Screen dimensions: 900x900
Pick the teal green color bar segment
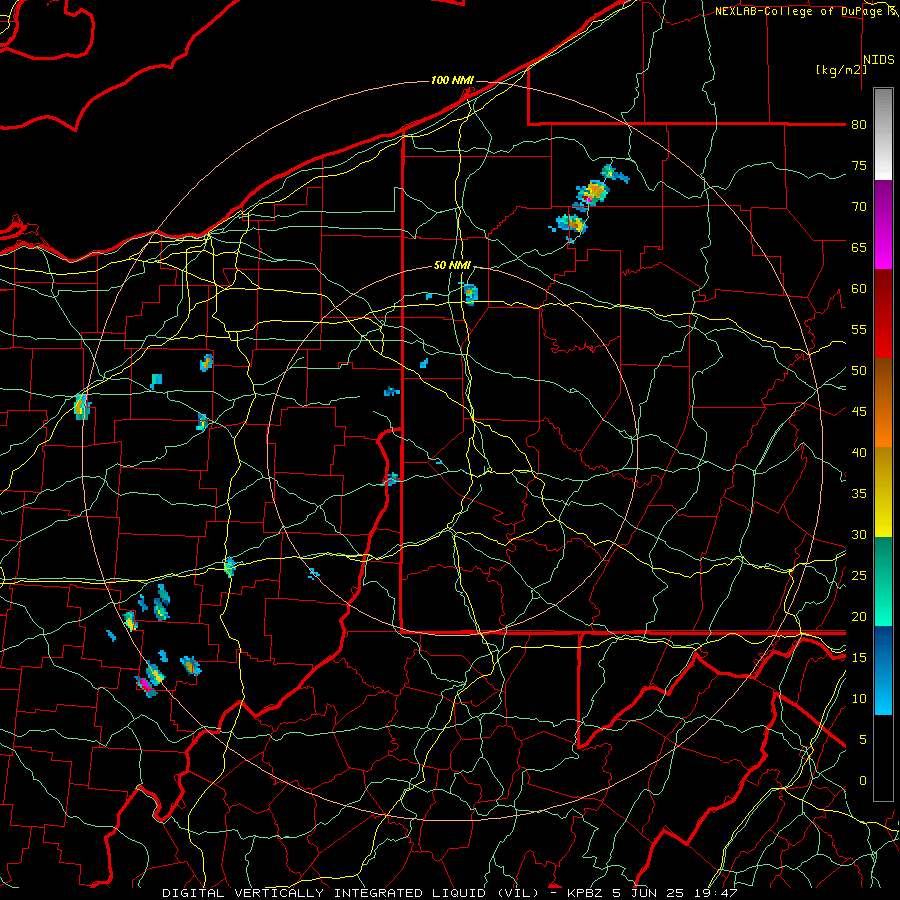coord(883,581)
